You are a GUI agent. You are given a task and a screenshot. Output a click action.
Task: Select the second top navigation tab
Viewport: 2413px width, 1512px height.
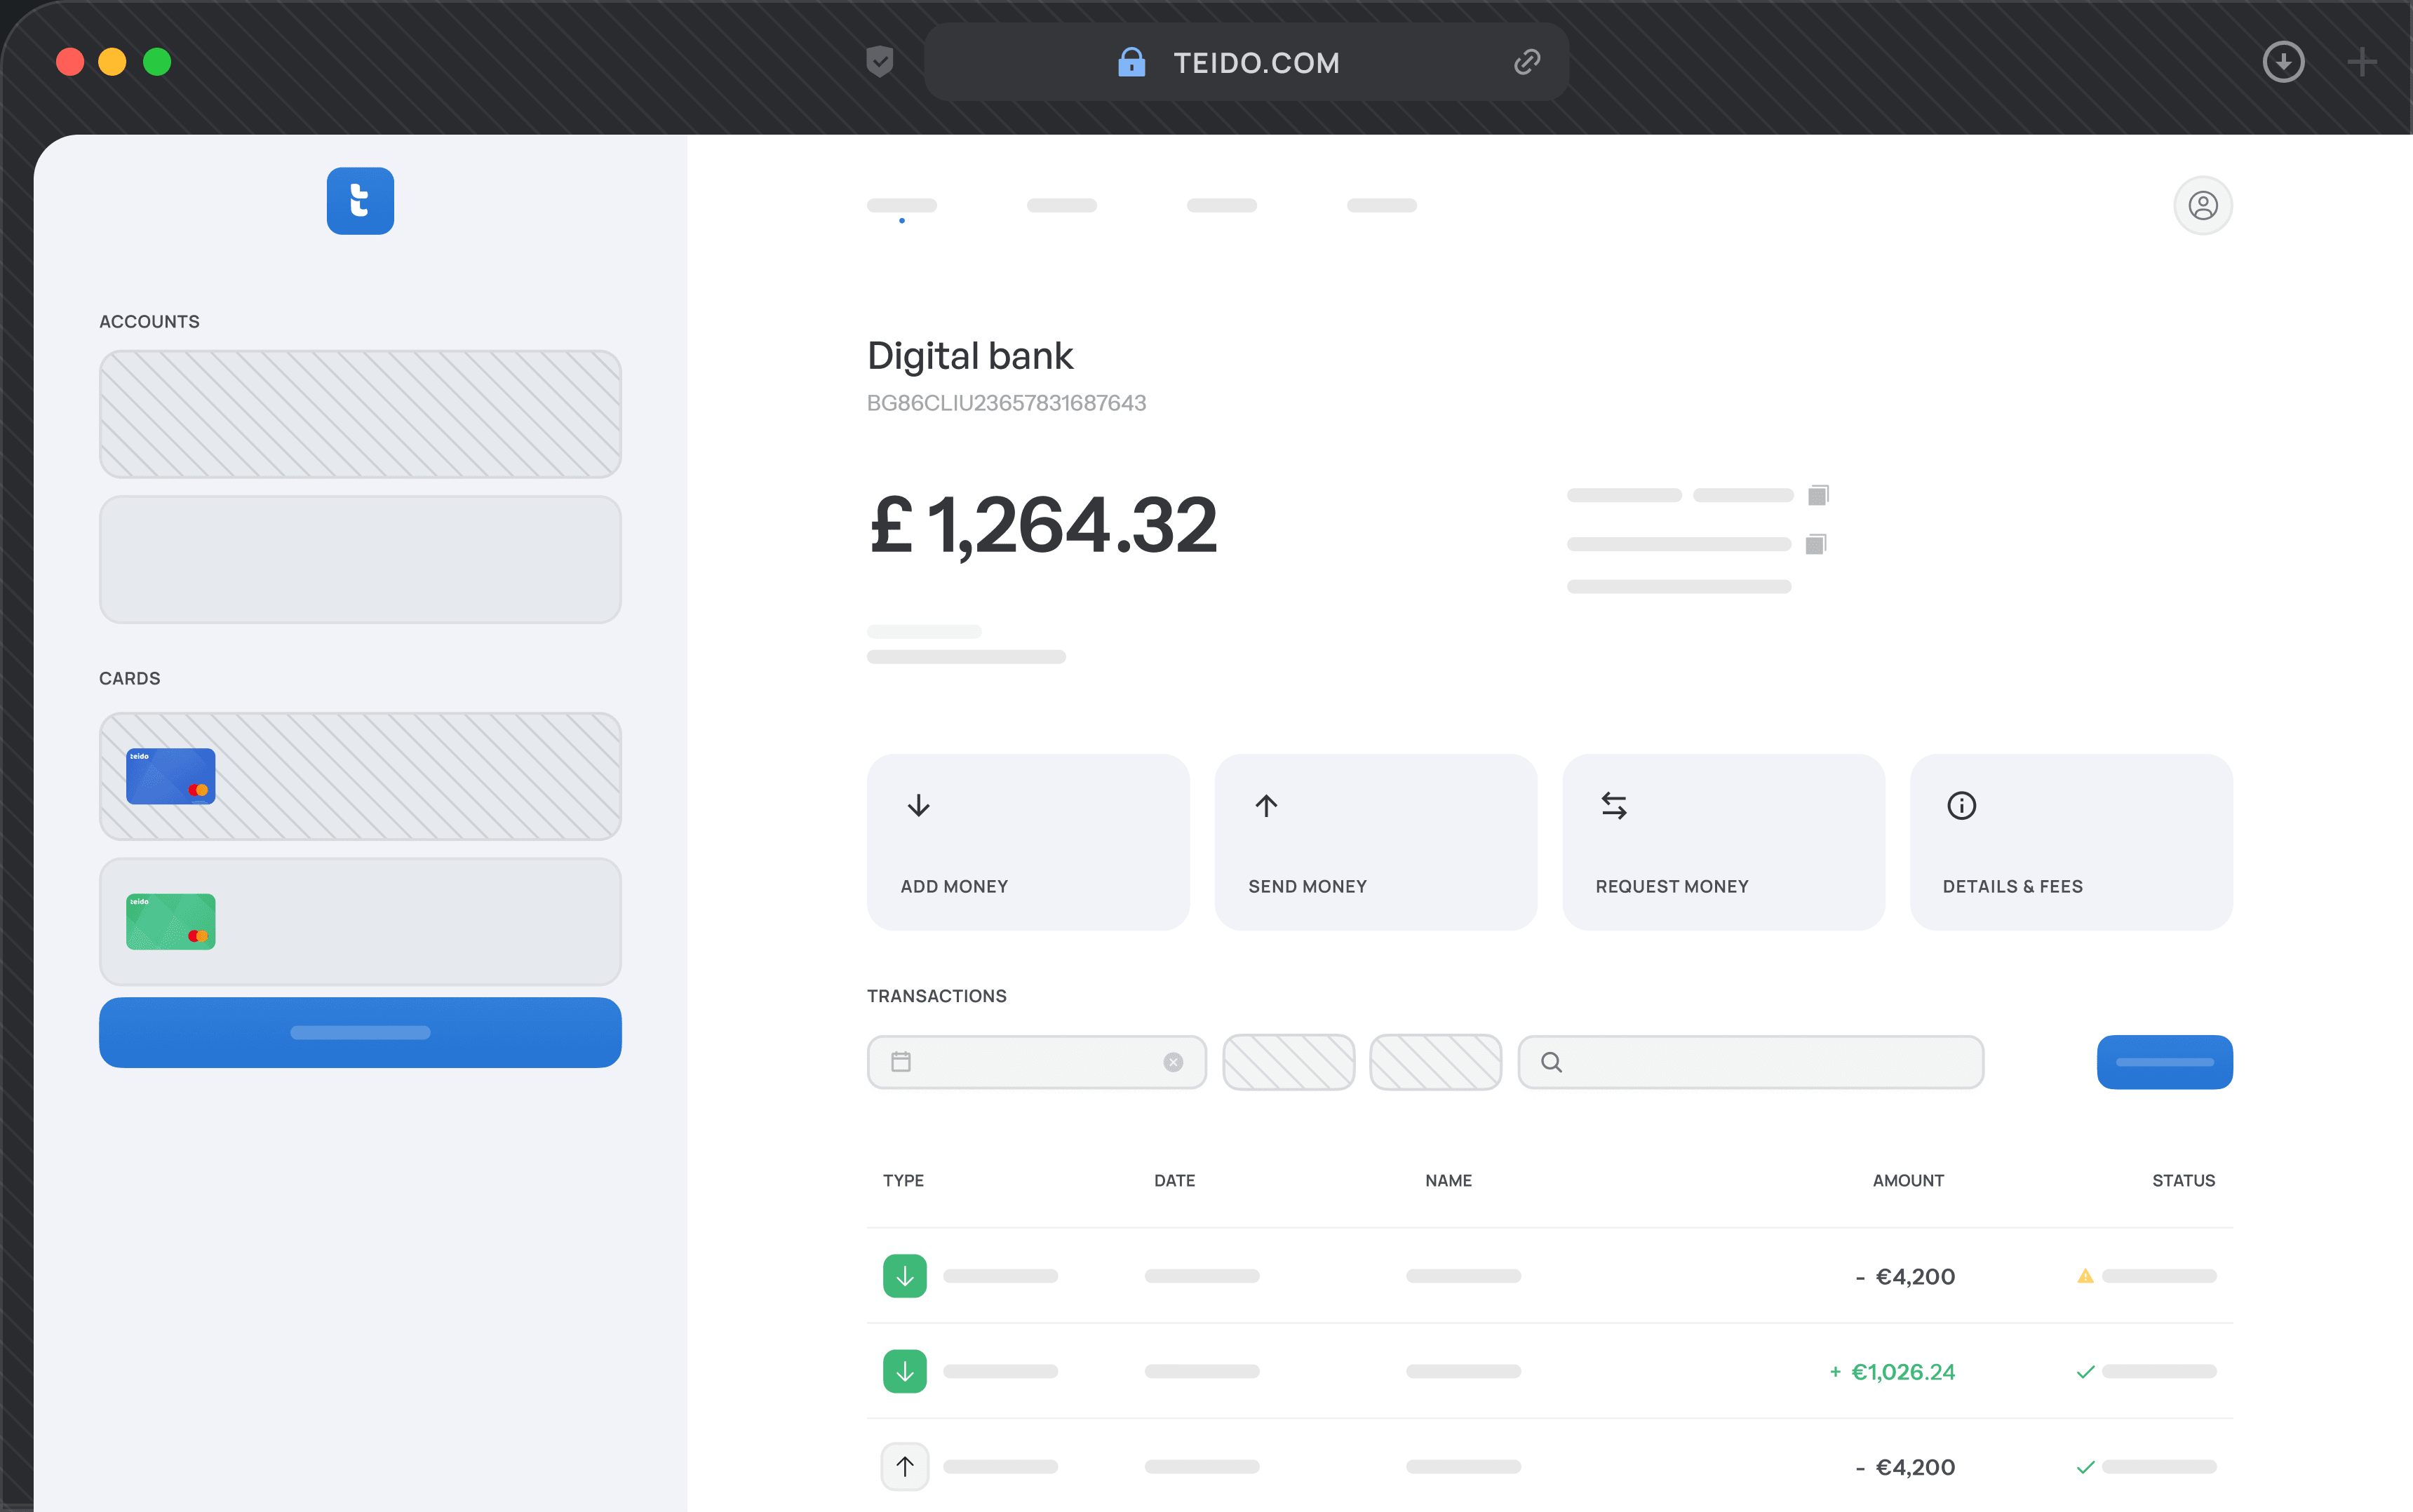[x=1062, y=206]
